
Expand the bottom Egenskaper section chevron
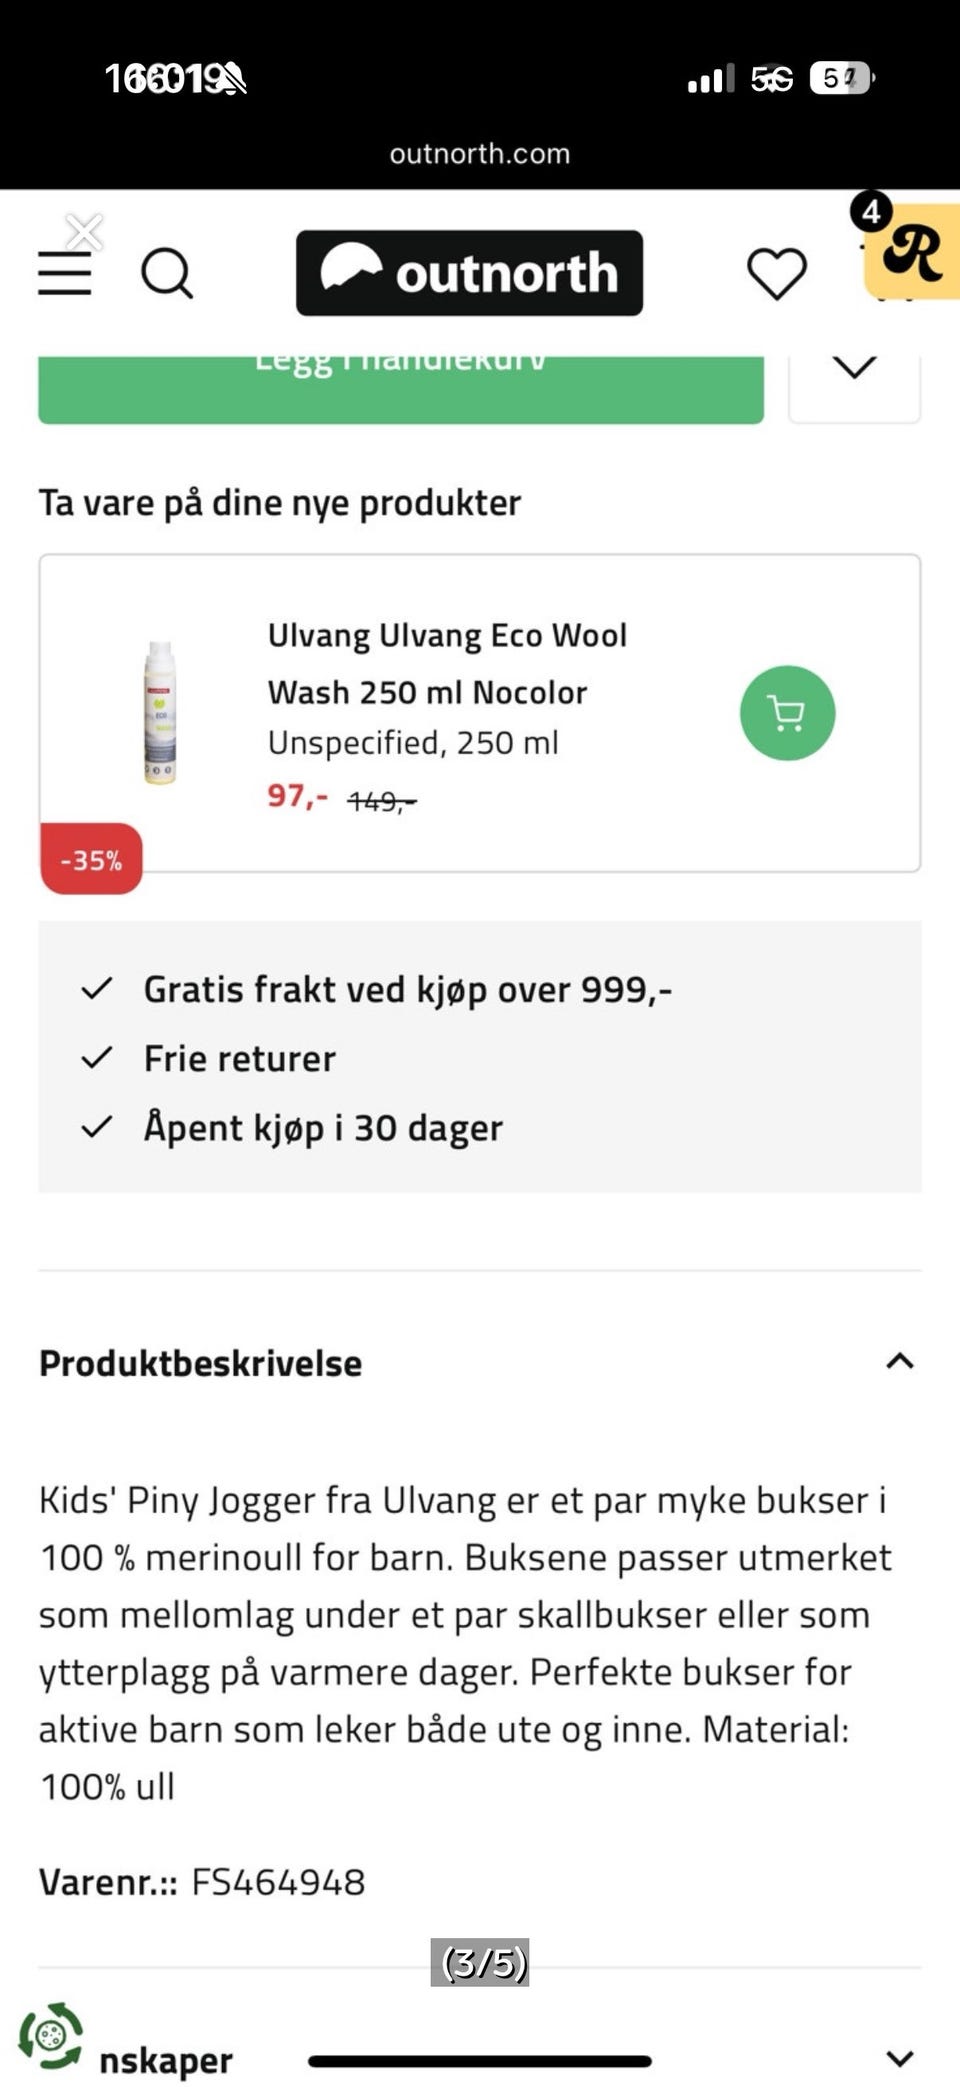900,2058
